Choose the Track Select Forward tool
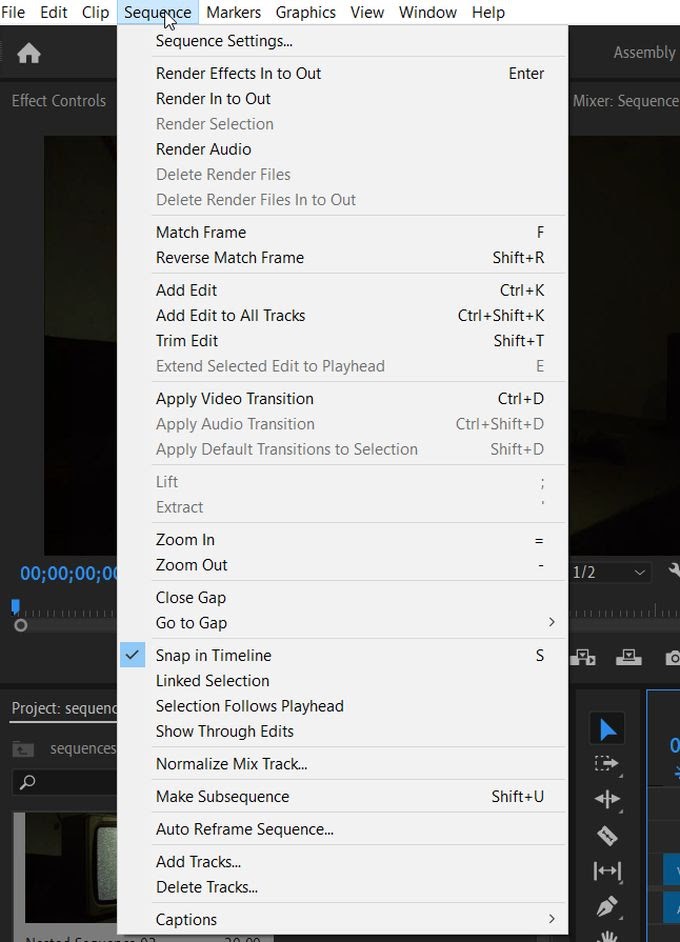Image resolution: width=680 pixels, height=942 pixels. pos(606,763)
